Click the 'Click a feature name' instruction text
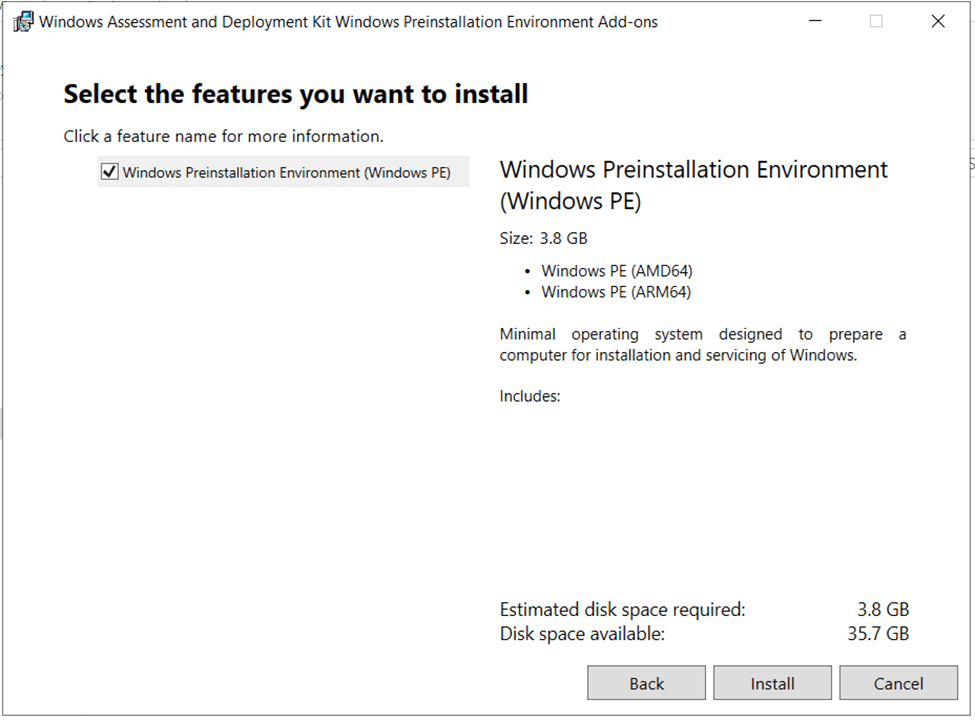The width and height of the screenshot is (975, 720). [223, 136]
